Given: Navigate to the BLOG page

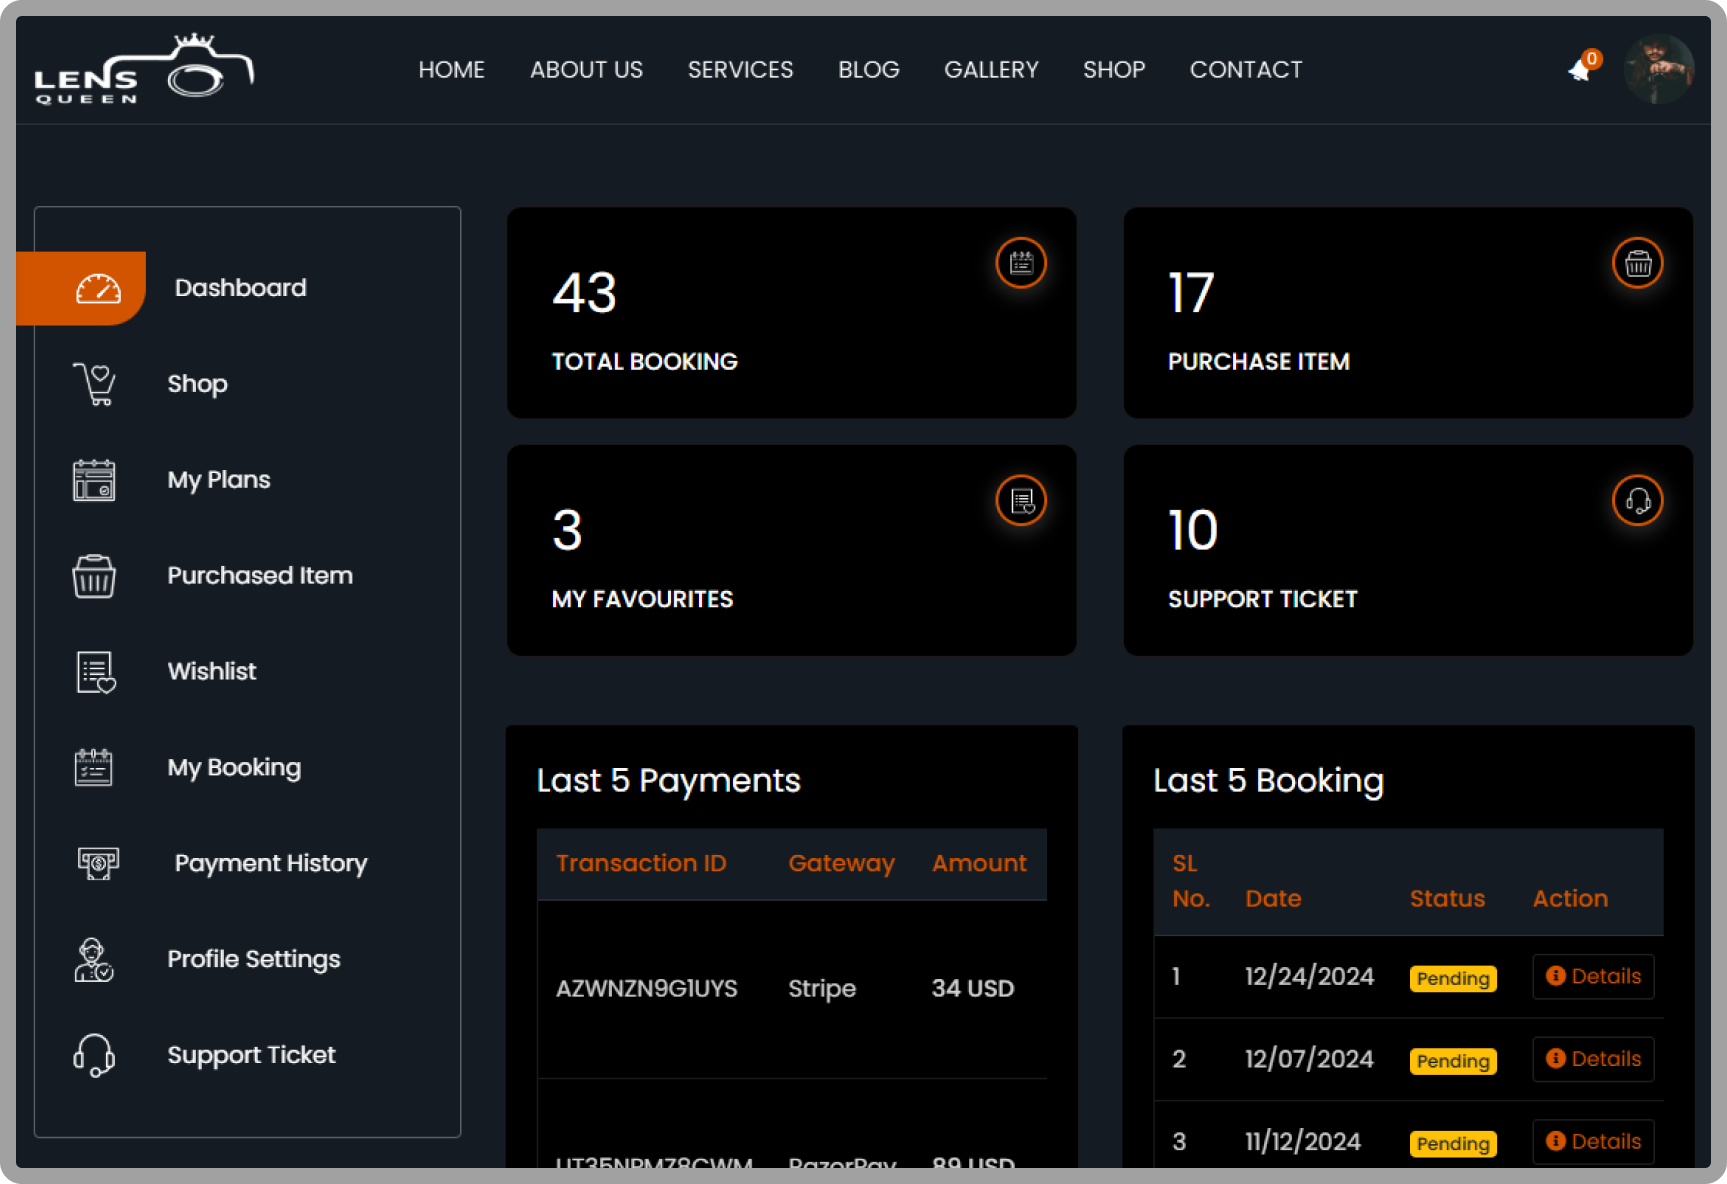Looking at the screenshot, I should coord(869,70).
